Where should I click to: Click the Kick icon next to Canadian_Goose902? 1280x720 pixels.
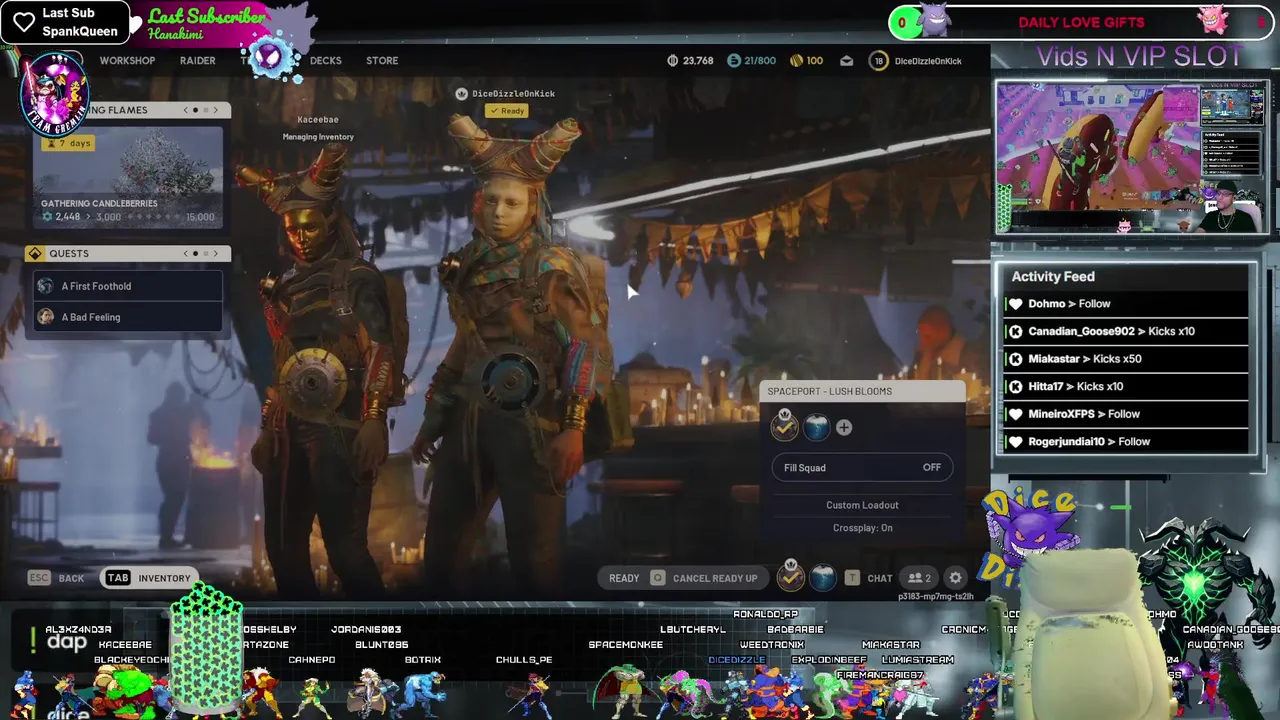point(1016,331)
